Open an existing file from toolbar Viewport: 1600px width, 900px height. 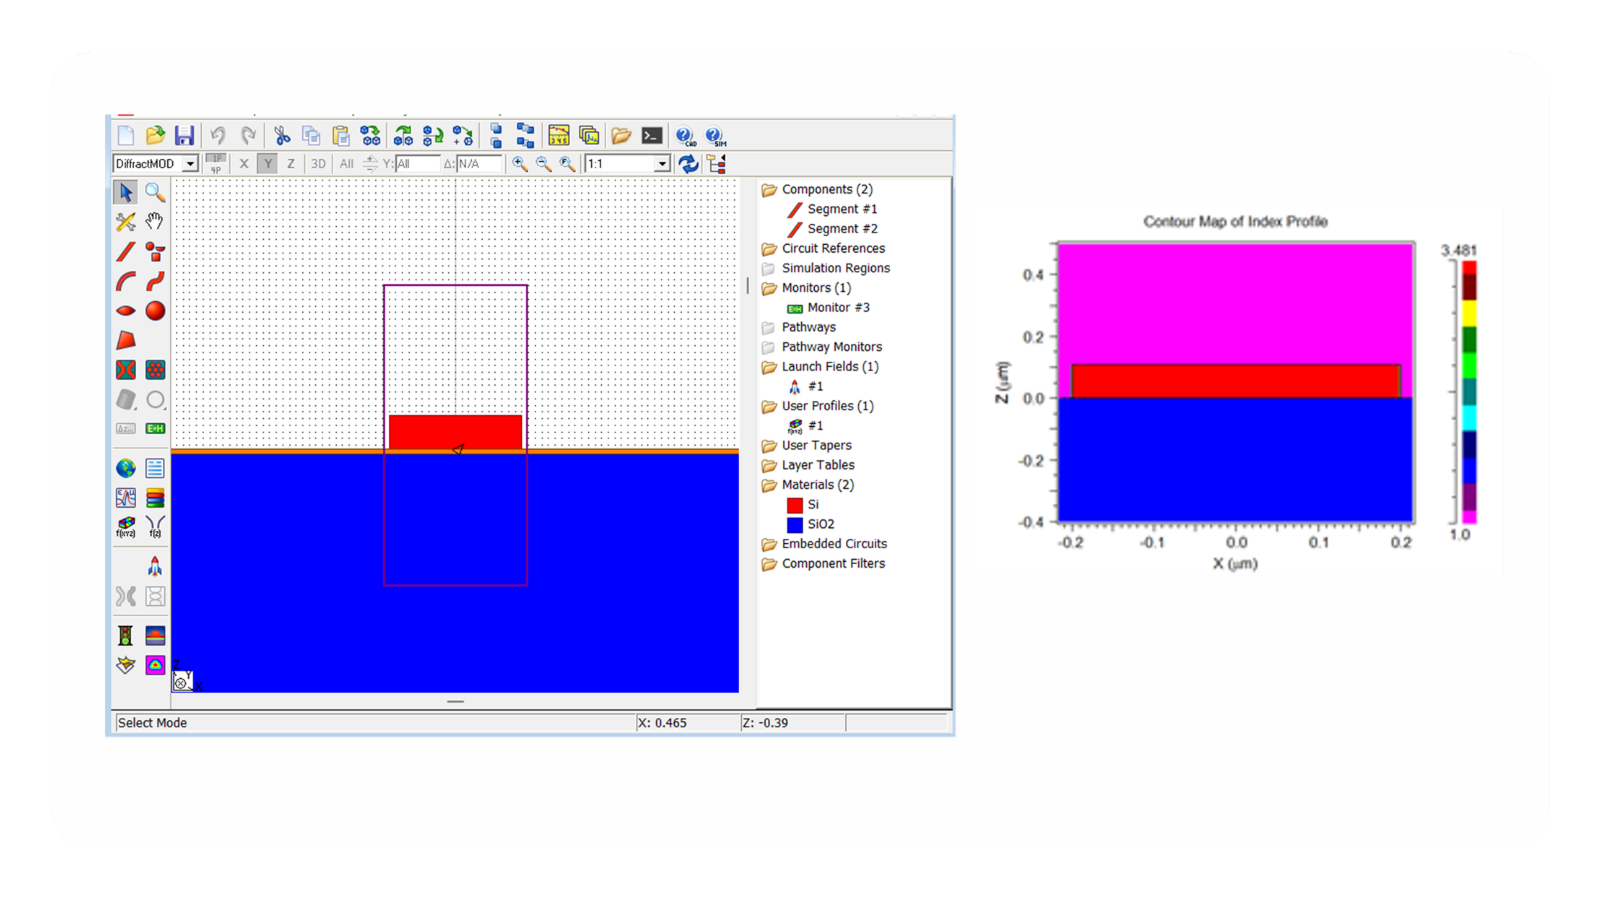[x=155, y=136]
